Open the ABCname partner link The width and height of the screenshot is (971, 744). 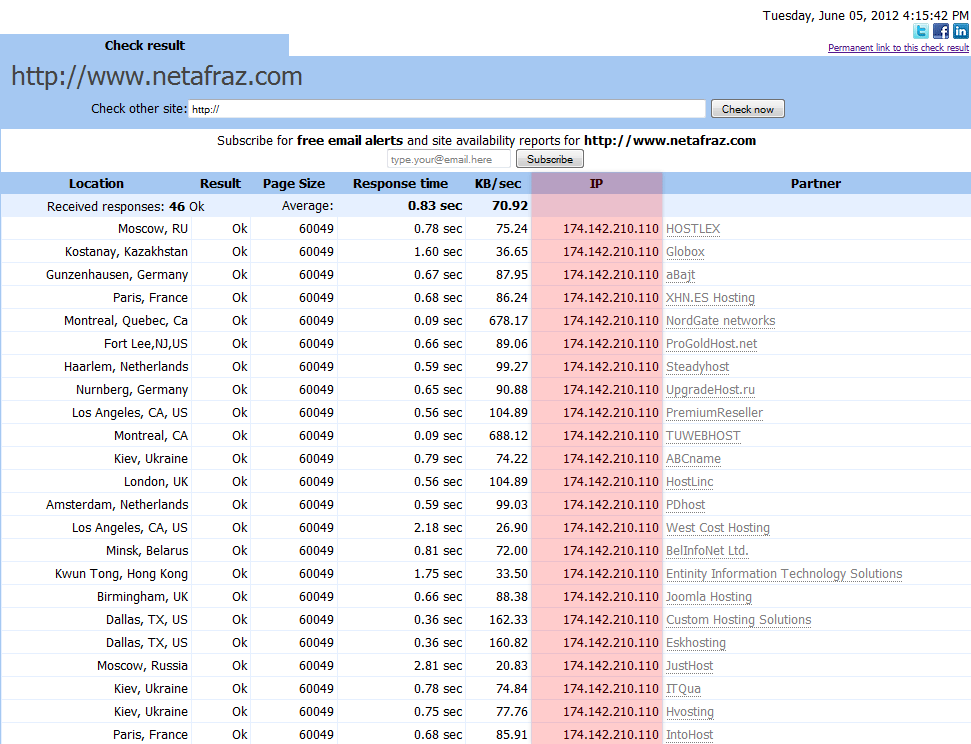point(693,459)
